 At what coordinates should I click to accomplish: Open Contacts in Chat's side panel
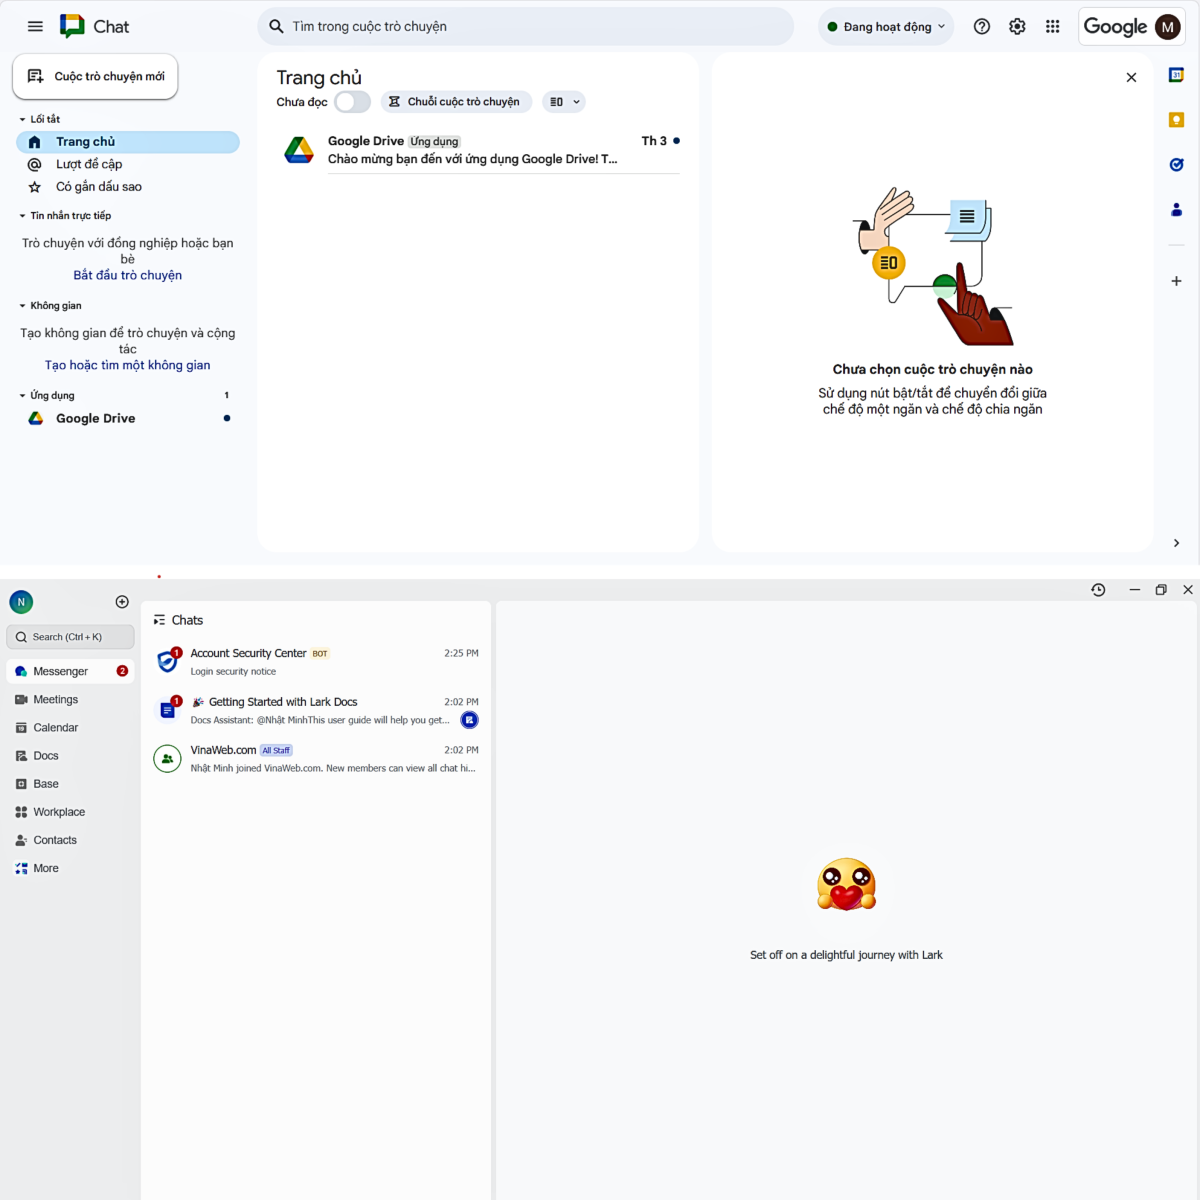pyautogui.click(x=1177, y=209)
